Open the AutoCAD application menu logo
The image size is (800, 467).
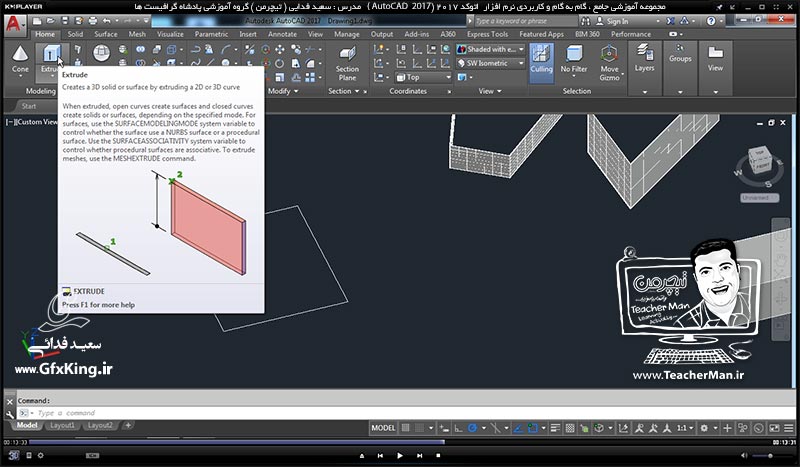(14, 24)
